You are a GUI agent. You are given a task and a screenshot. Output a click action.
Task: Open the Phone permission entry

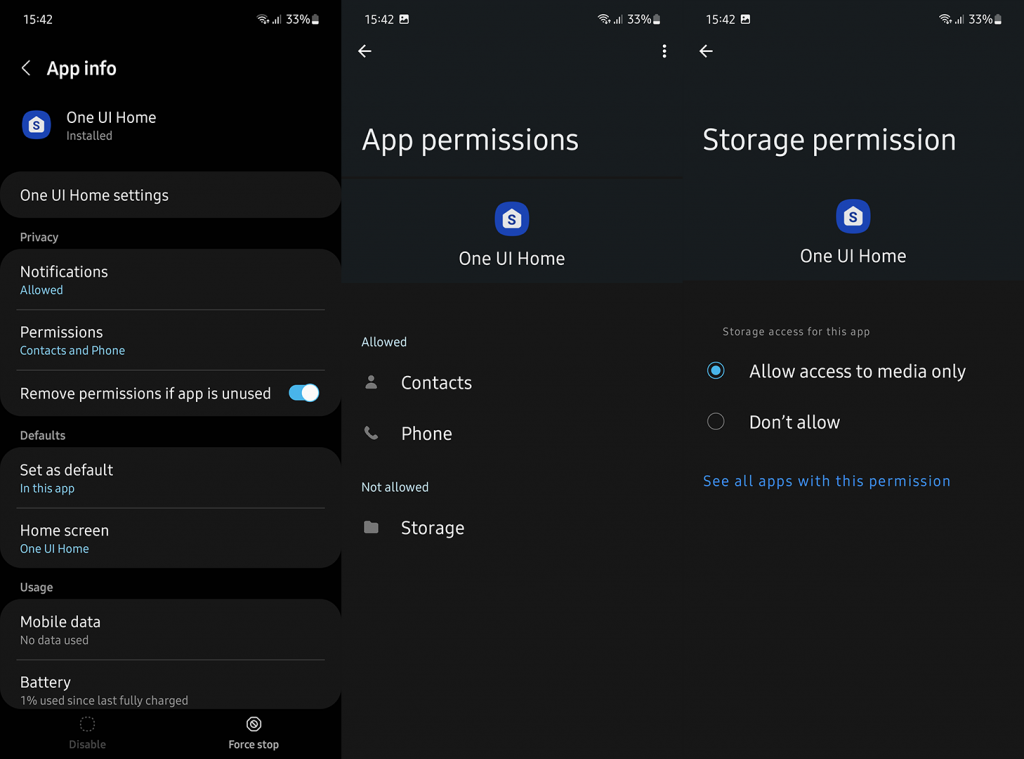coord(512,433)
